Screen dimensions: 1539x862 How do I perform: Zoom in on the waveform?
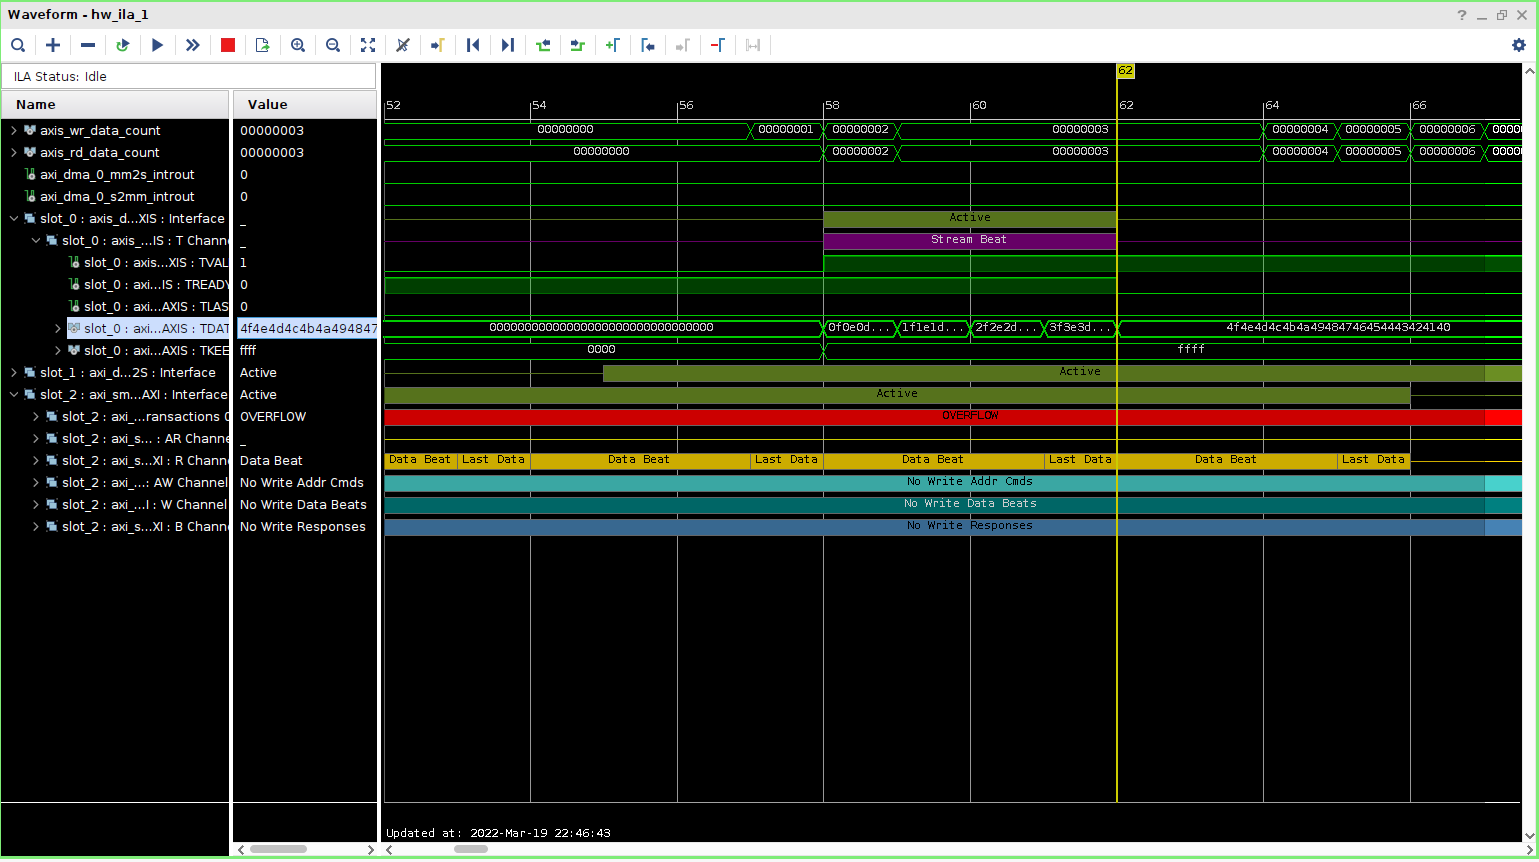pos(298,45)
